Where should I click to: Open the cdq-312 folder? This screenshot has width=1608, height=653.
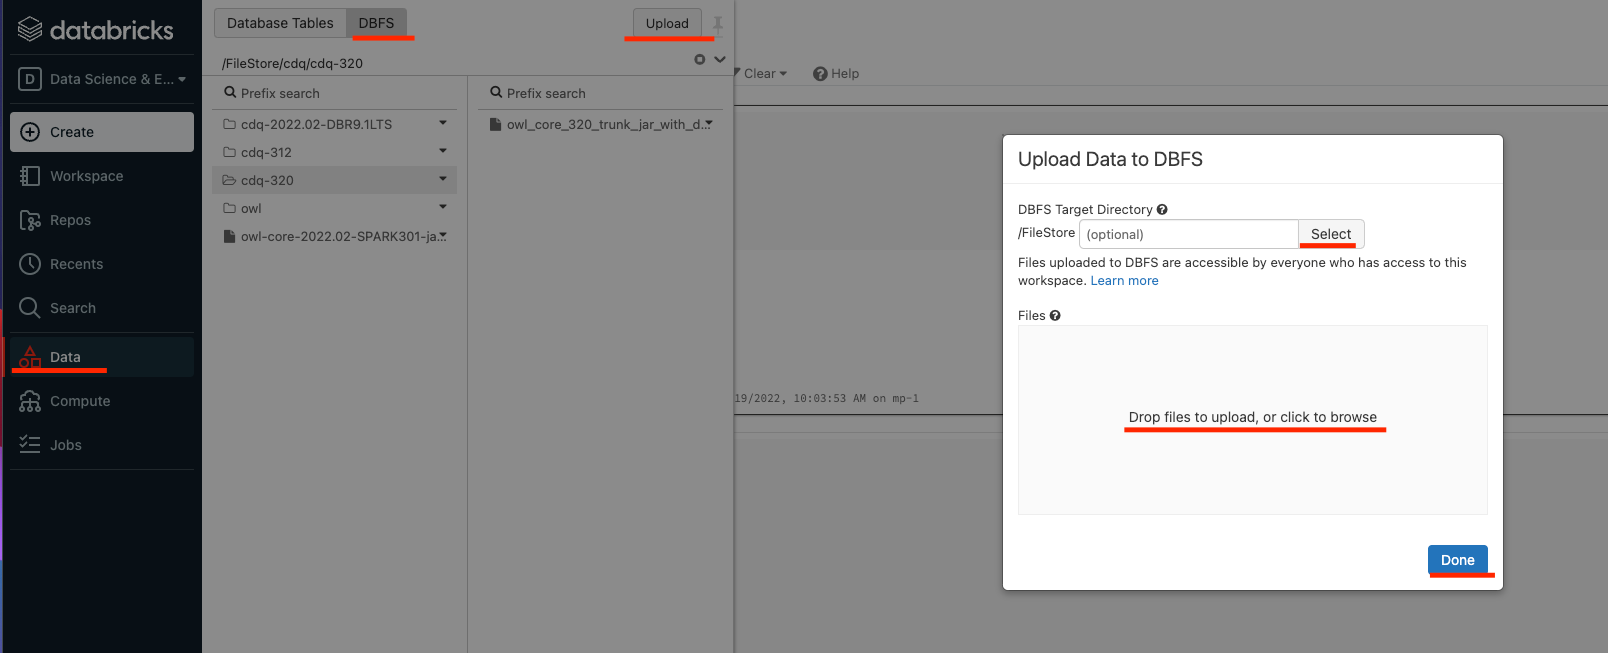(266, 152)
